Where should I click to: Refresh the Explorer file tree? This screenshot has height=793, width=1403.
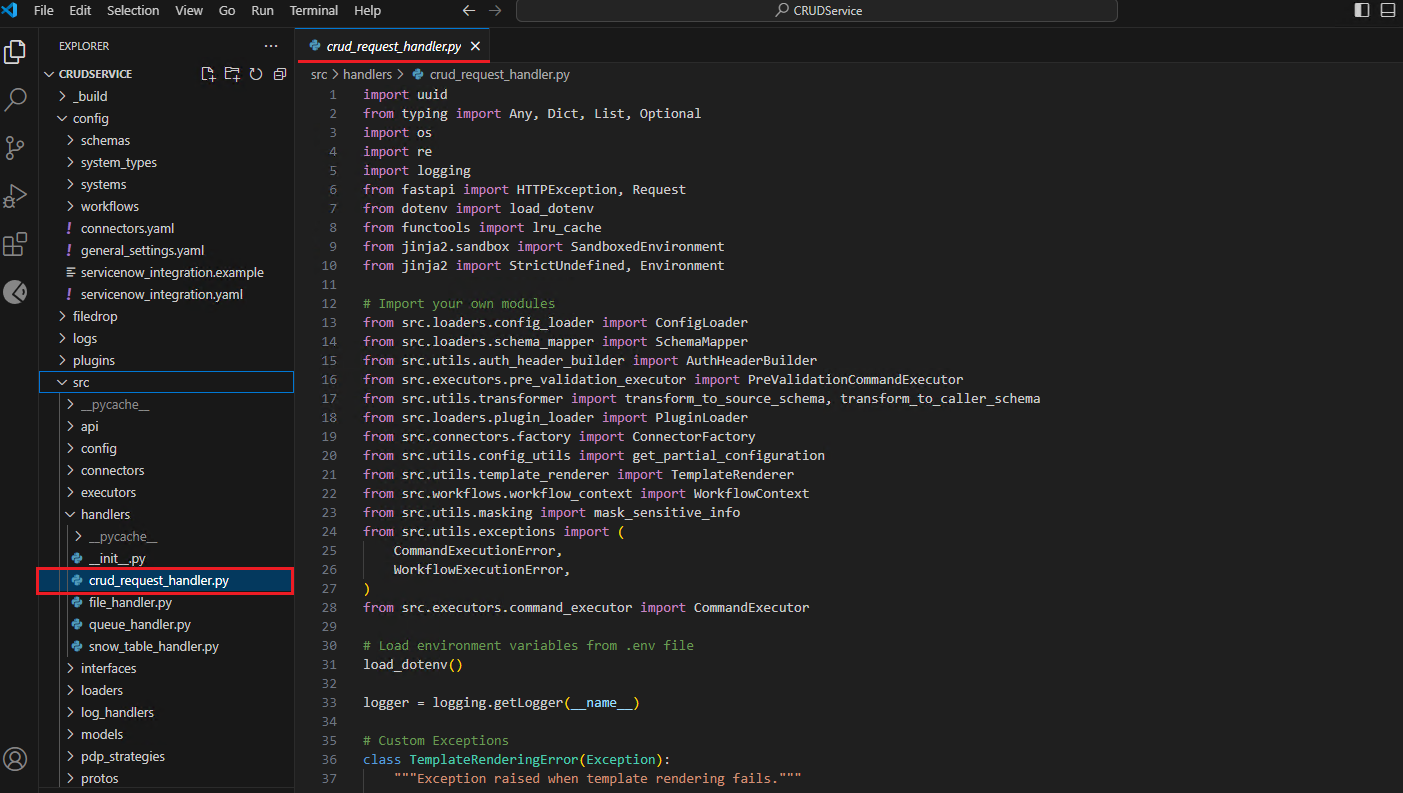click(256, 74)
